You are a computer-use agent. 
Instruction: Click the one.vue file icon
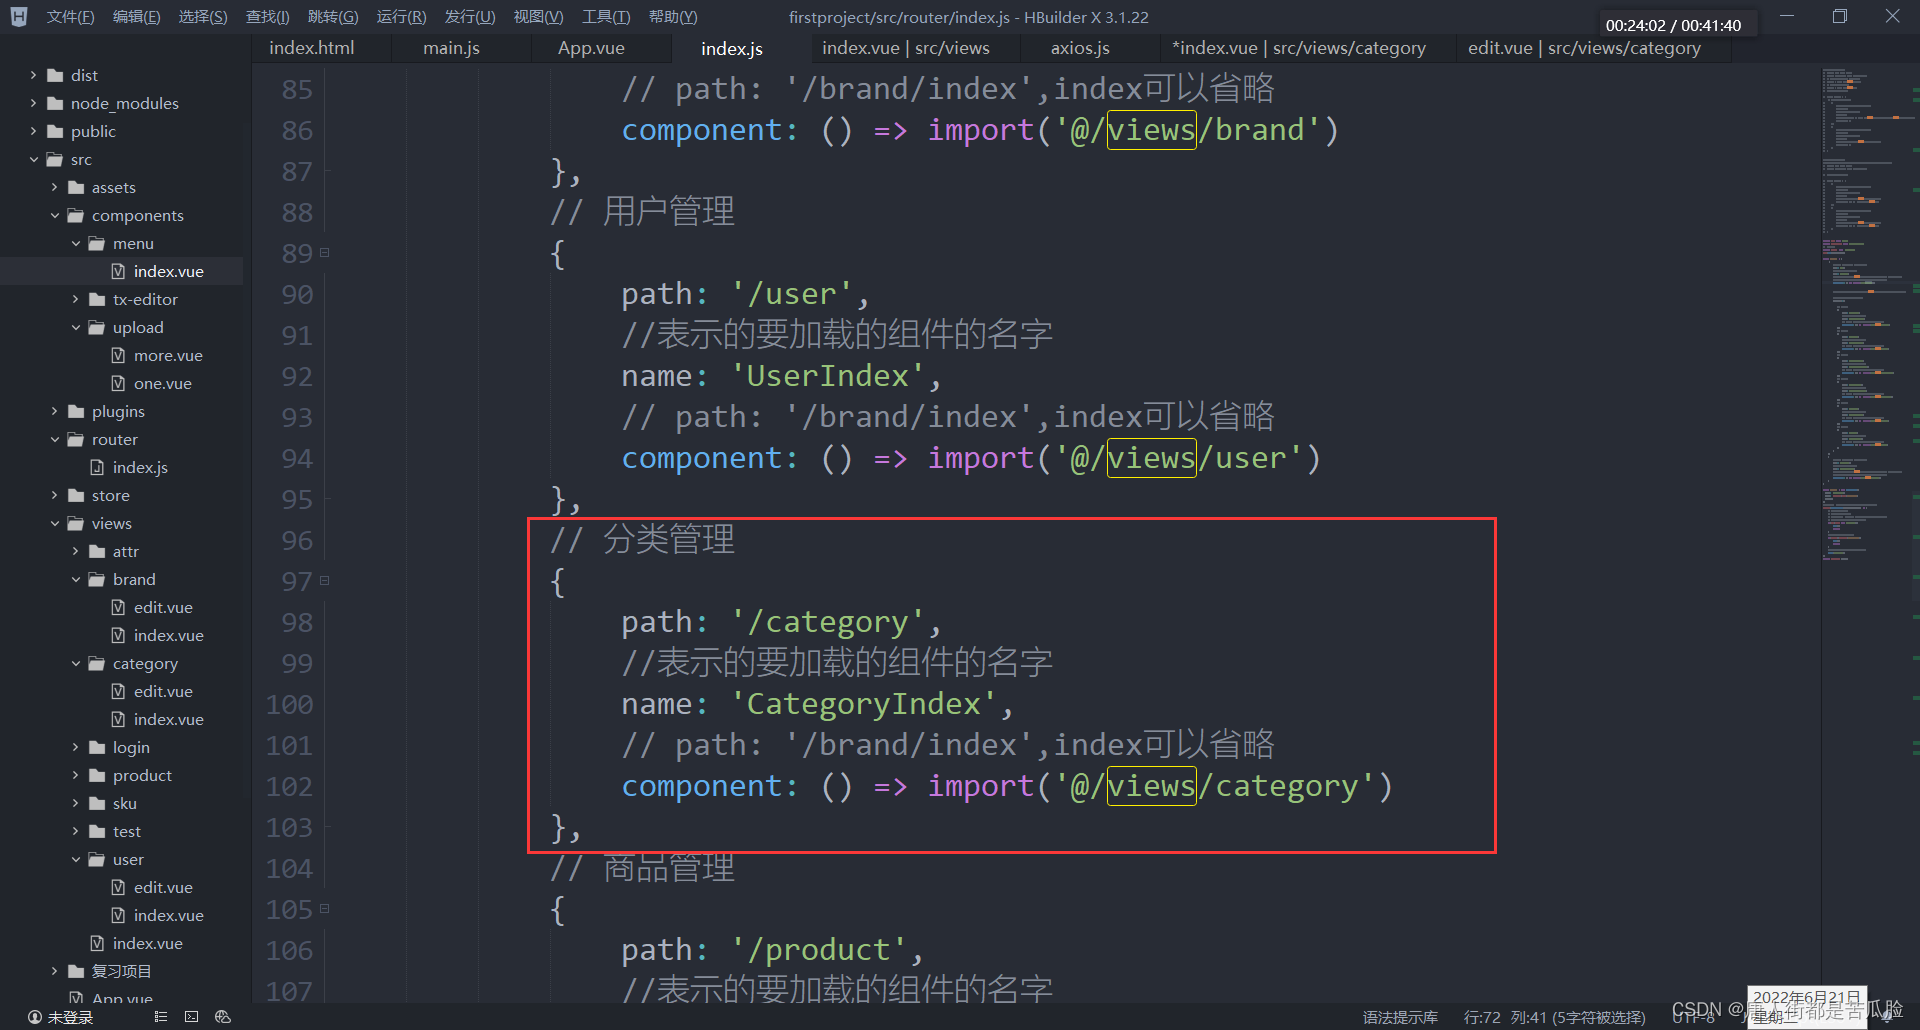[x=118, y=383]
